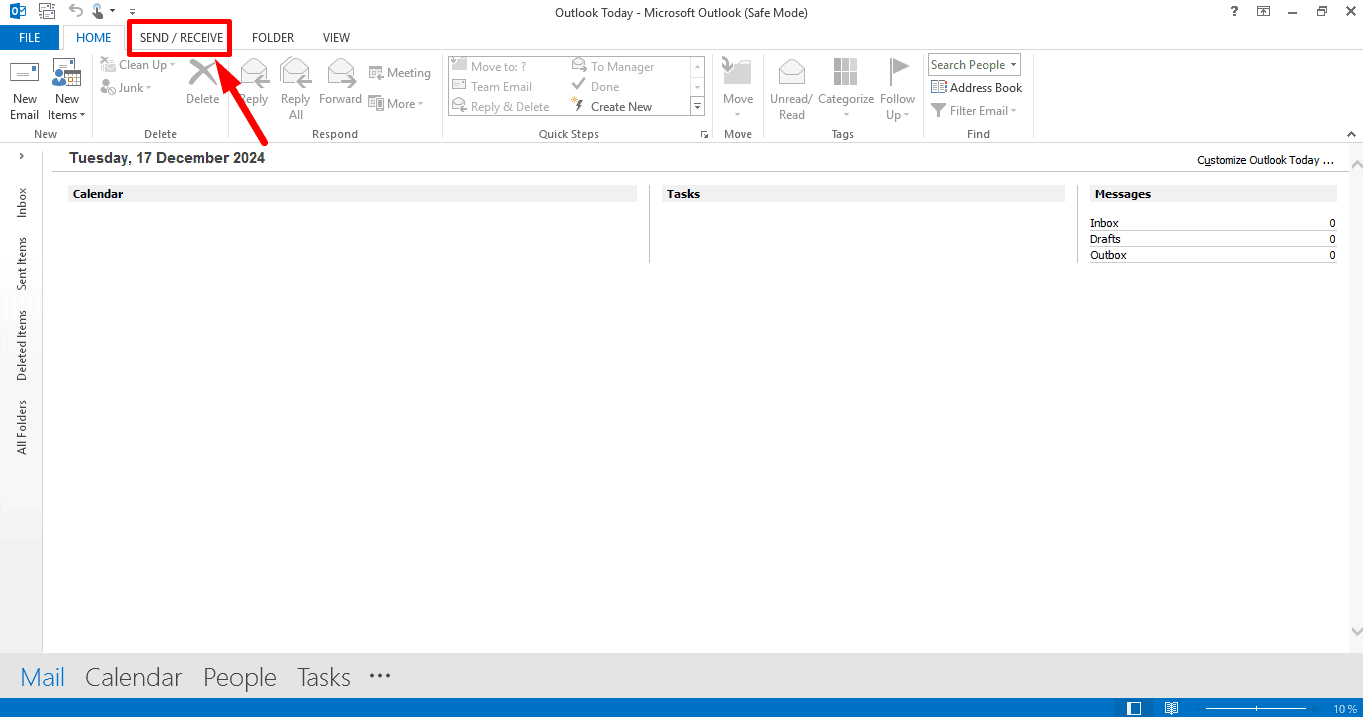Open the New Items menu
The width and height of the screenshot is (1363, 717).
pos(67,90)
